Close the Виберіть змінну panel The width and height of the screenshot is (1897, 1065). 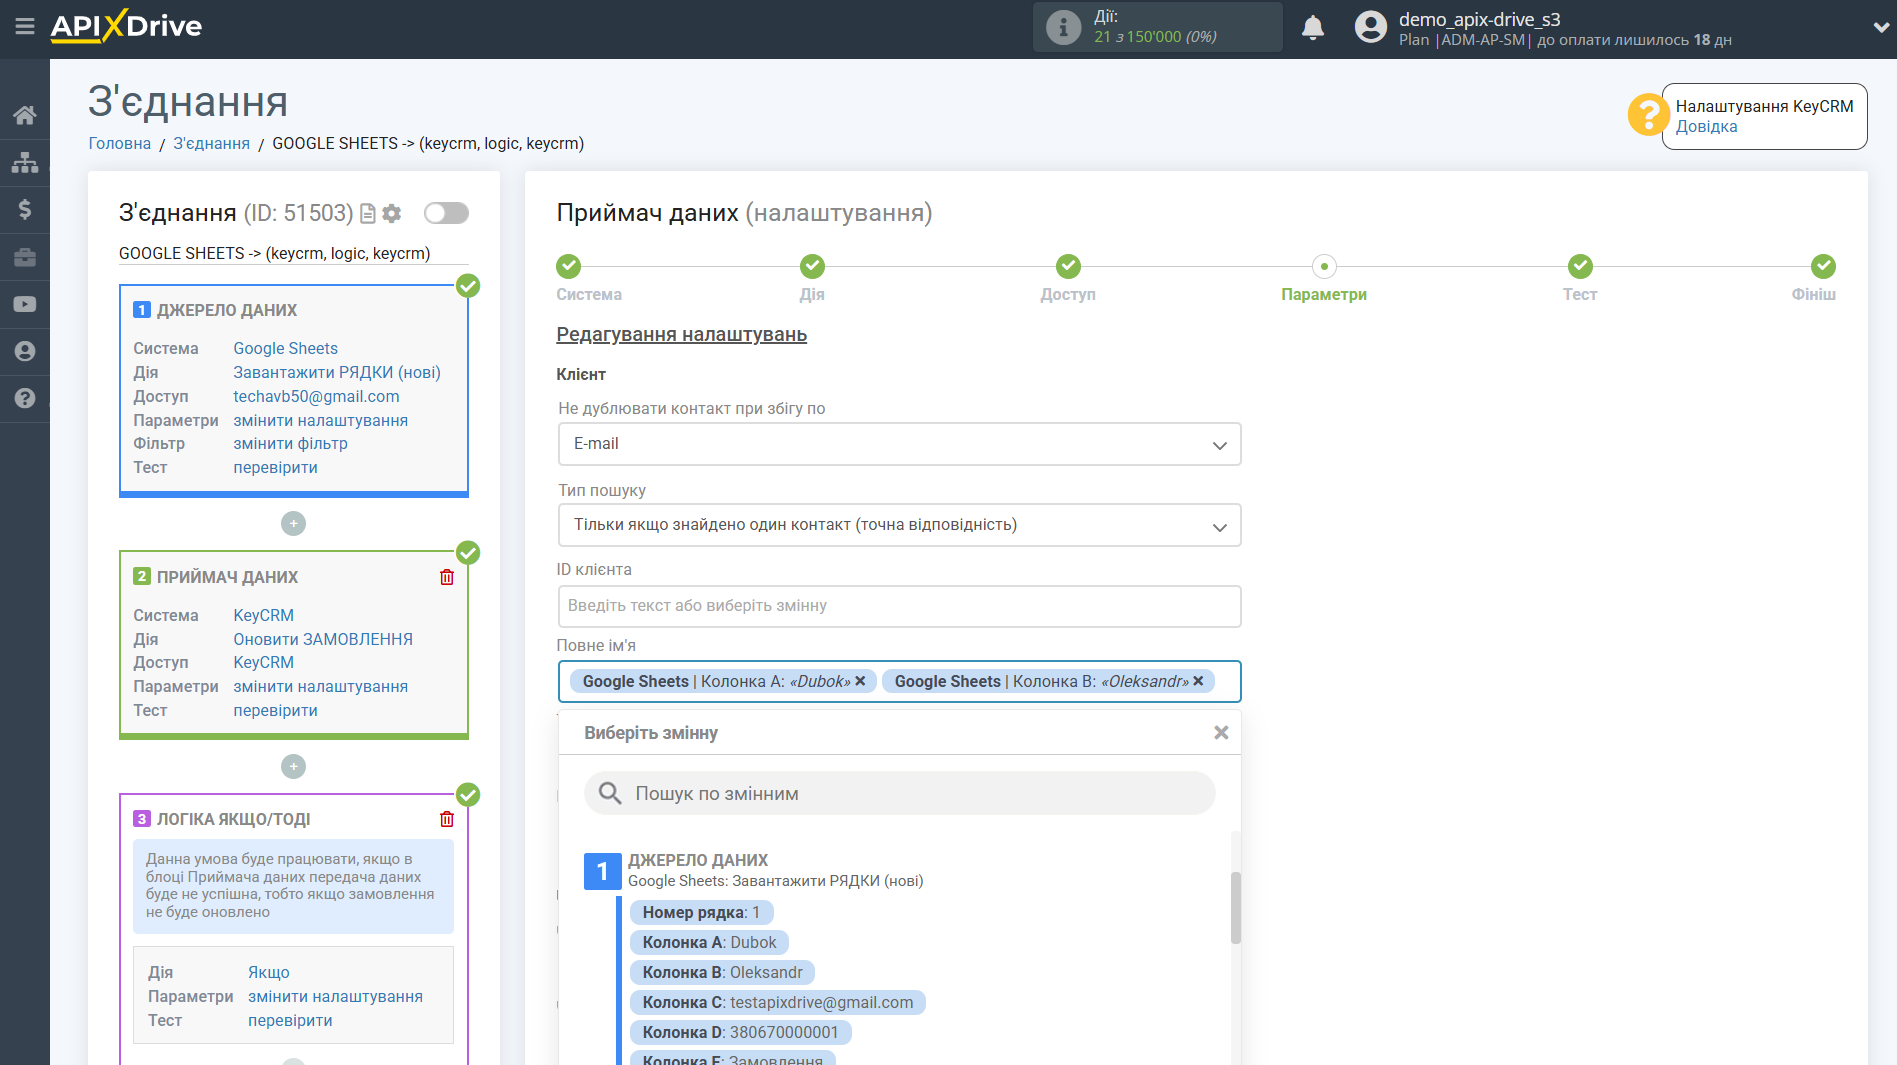tap(1221, 733)
